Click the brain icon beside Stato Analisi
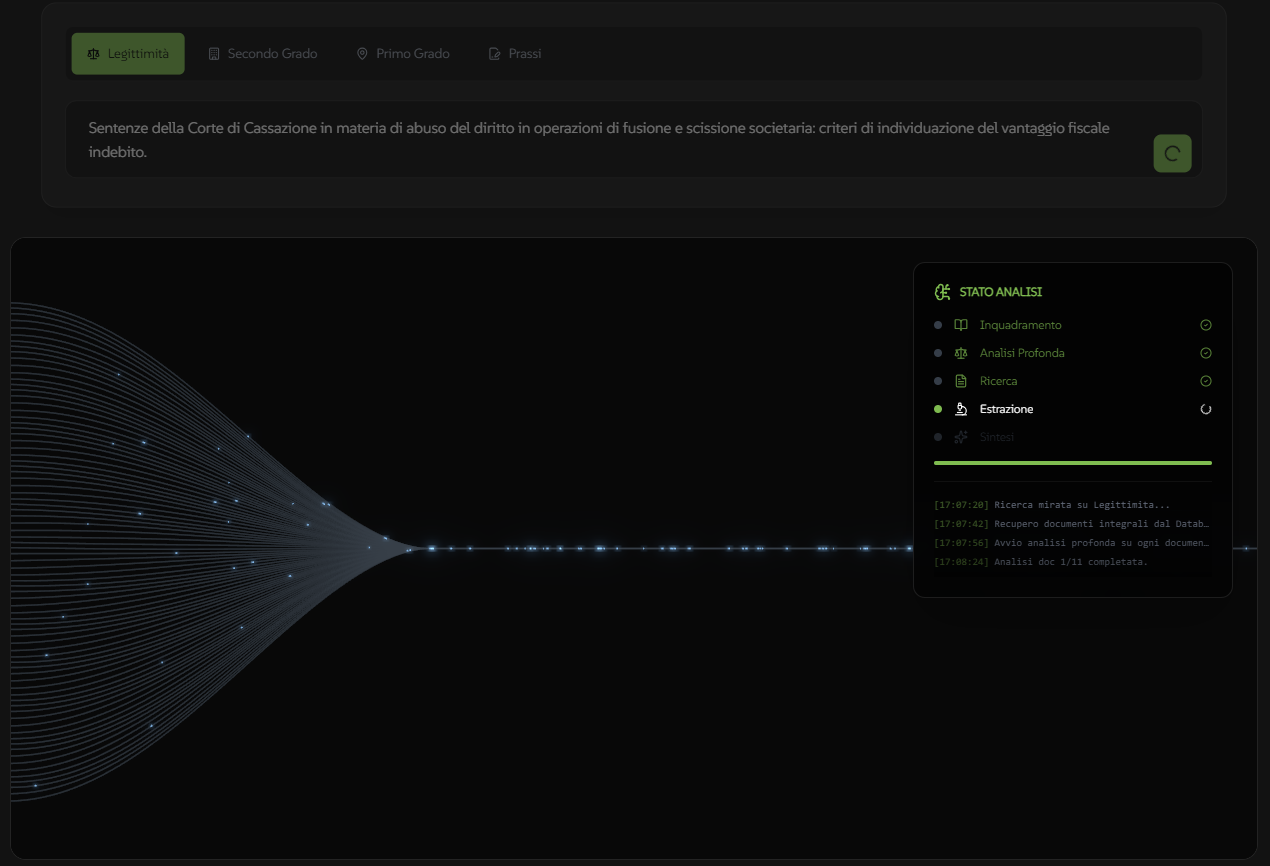Image resolution: width=1270 pixels, height=866 pixels. pyautogui.click(x=942, y=292)
